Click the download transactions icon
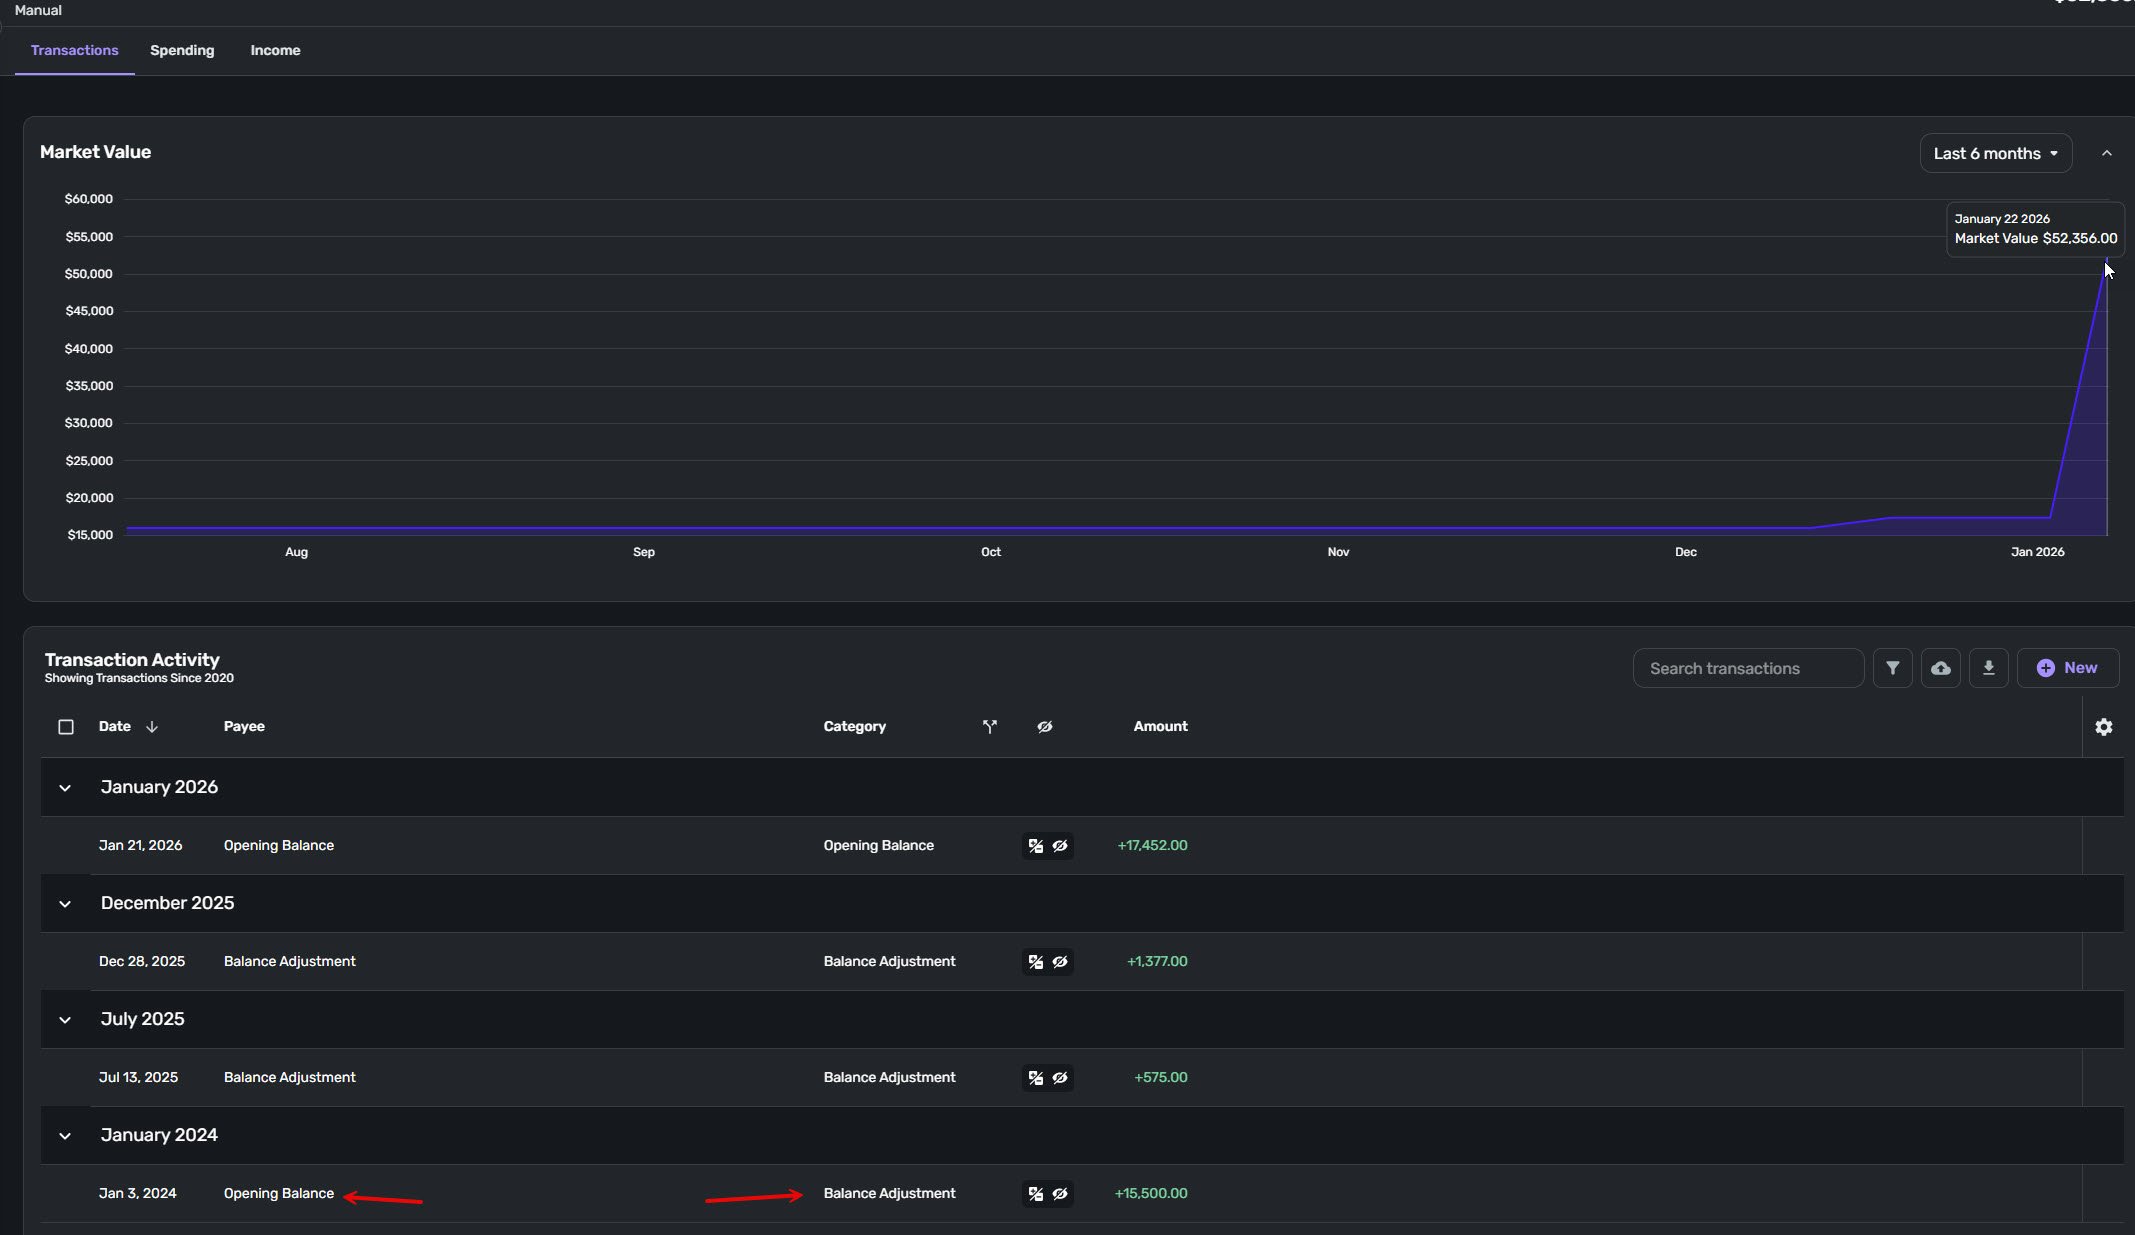Viewport: 2135px width, 1235px height. [x=1988, y=668]
